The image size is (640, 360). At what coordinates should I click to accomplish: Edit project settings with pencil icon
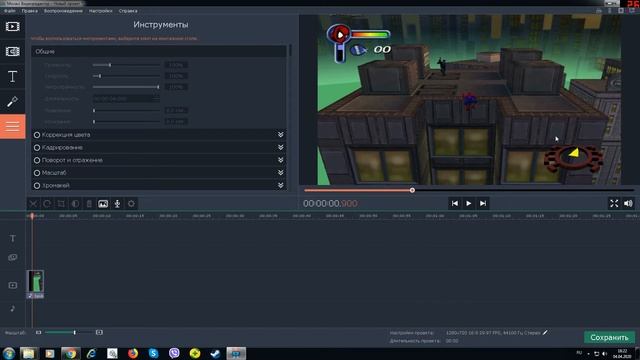click(x=545, y=333)
